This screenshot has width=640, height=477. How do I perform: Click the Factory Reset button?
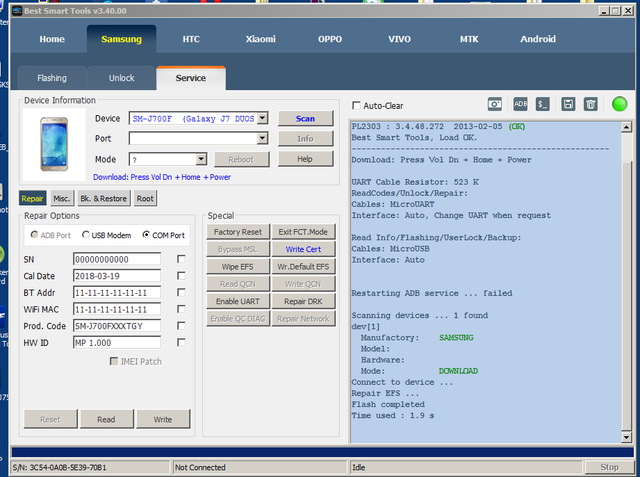point(238,232)
